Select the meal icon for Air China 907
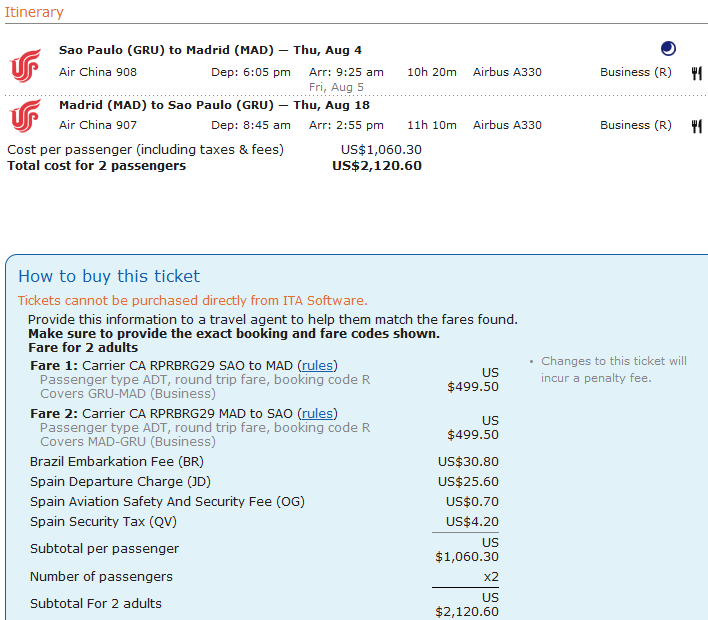The image size is (708, 620). pyautogui.click(x=696, y=126)
